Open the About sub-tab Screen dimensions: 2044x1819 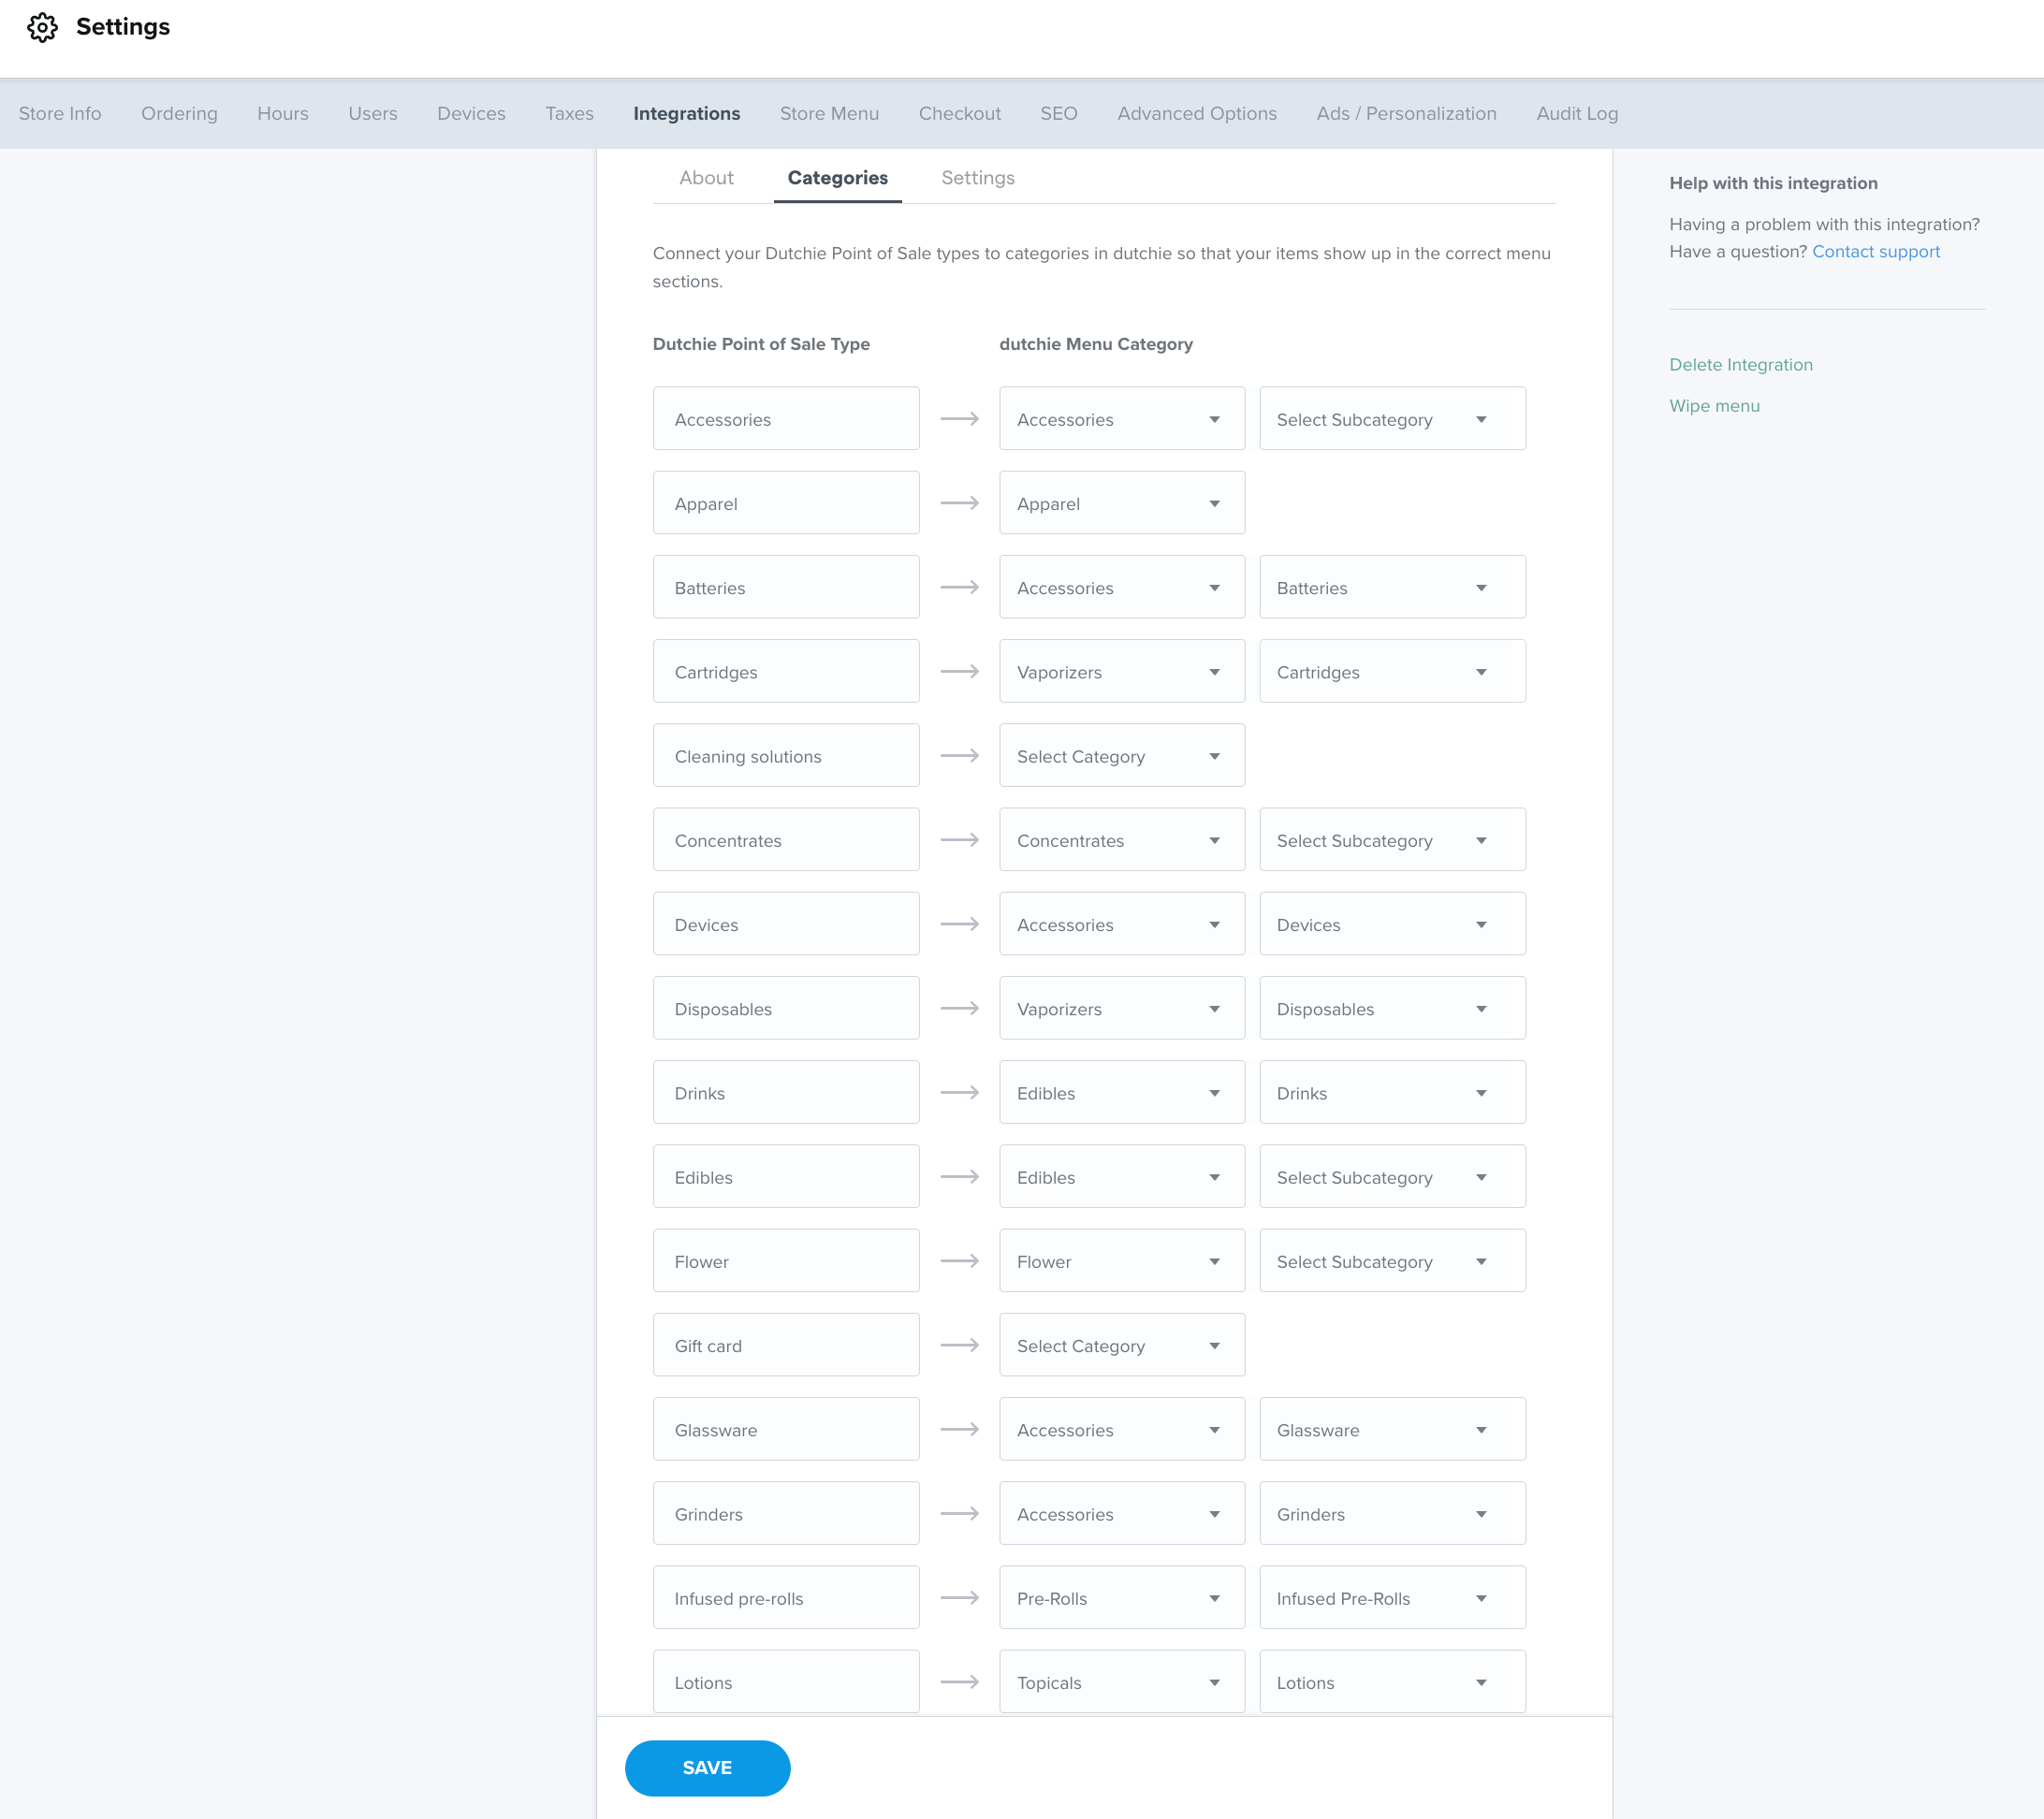click(706, 178)
